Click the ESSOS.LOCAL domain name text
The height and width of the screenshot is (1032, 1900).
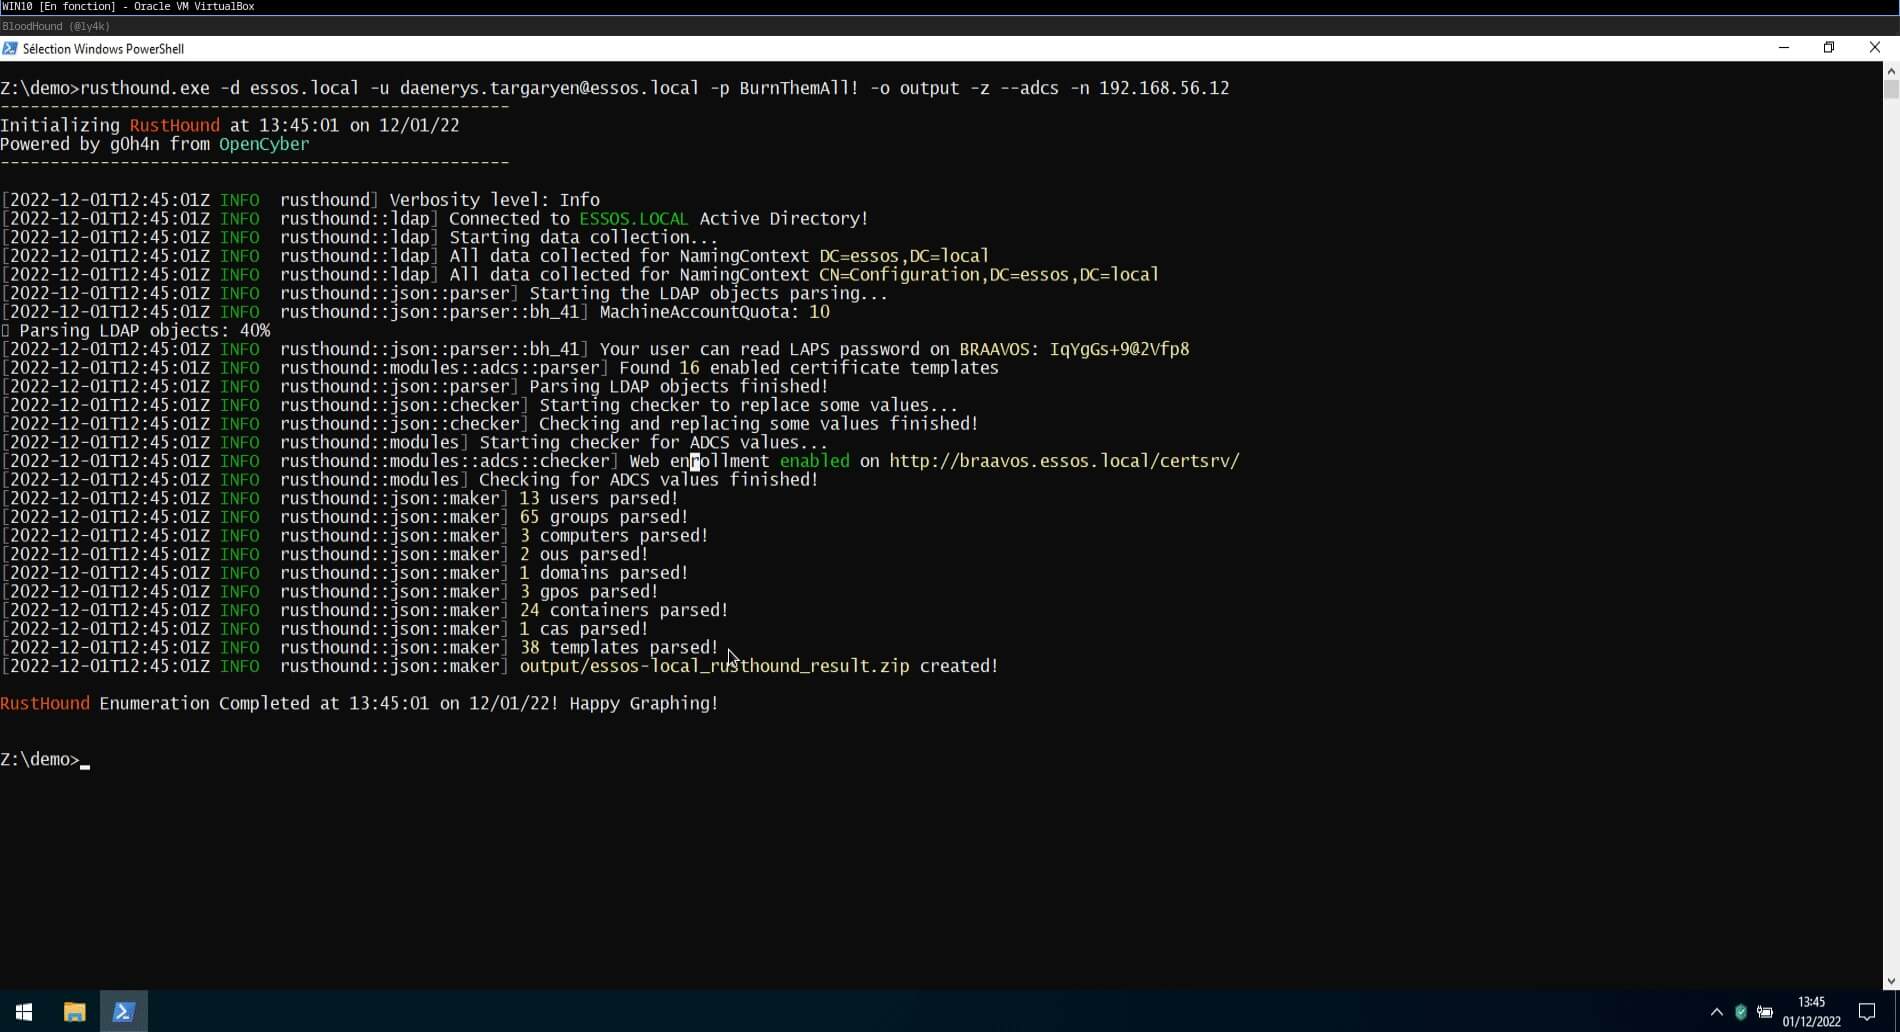[634, 219]
